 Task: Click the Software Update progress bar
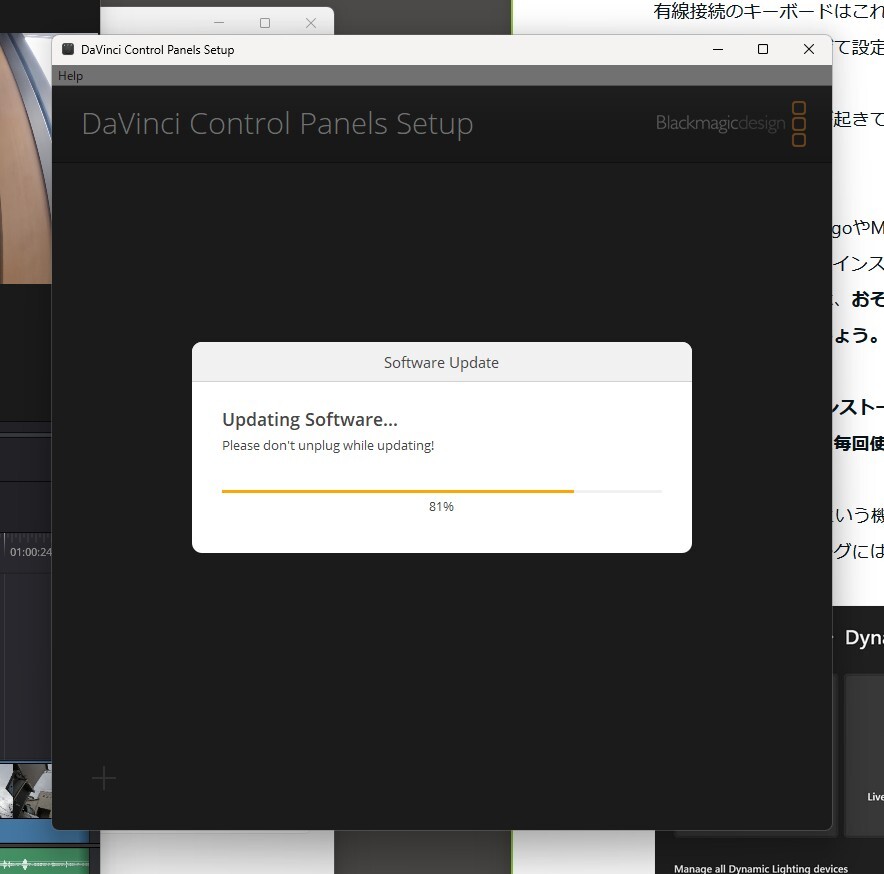pos(441,491)
